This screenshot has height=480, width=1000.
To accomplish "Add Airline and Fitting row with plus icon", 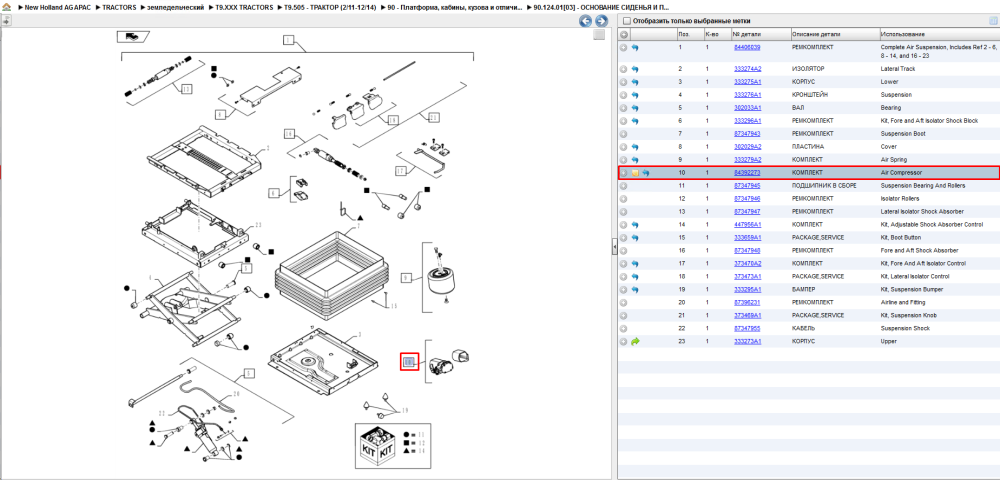I will [x=624, y=303].
